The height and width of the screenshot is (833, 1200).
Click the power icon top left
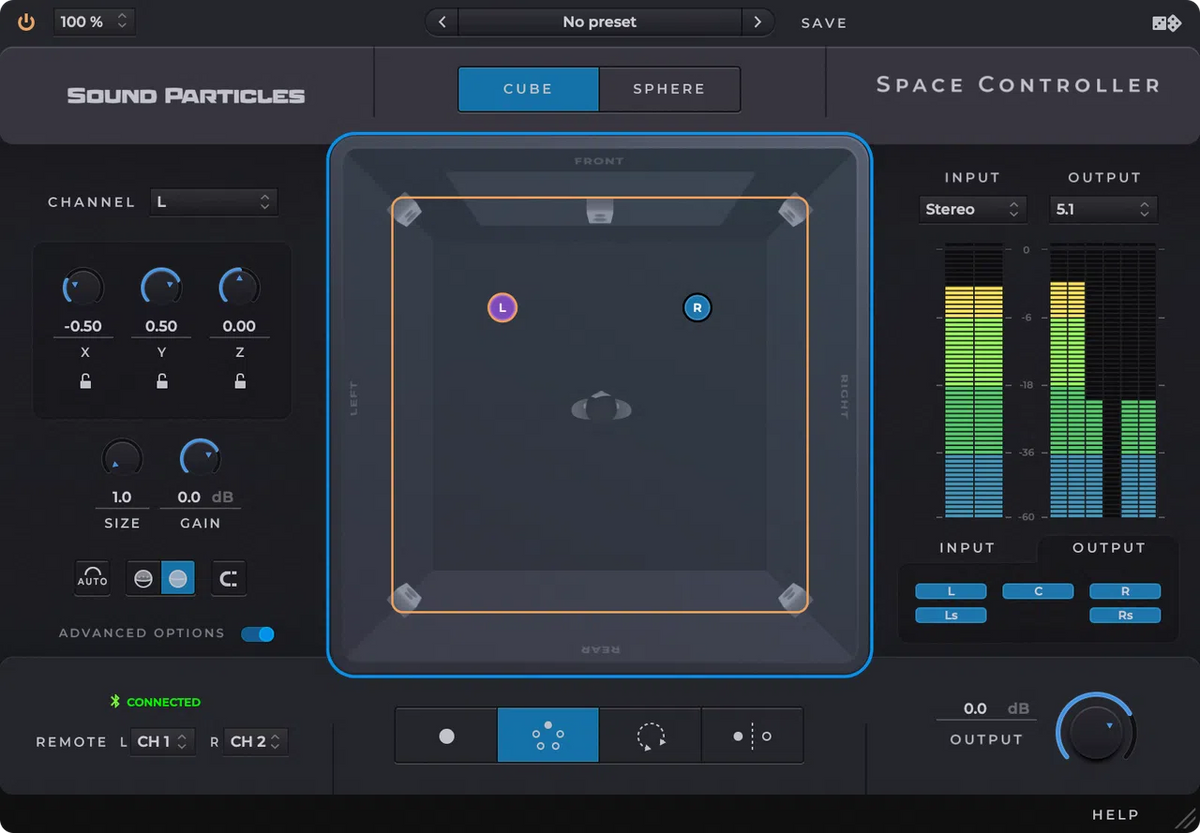point(26,22)
